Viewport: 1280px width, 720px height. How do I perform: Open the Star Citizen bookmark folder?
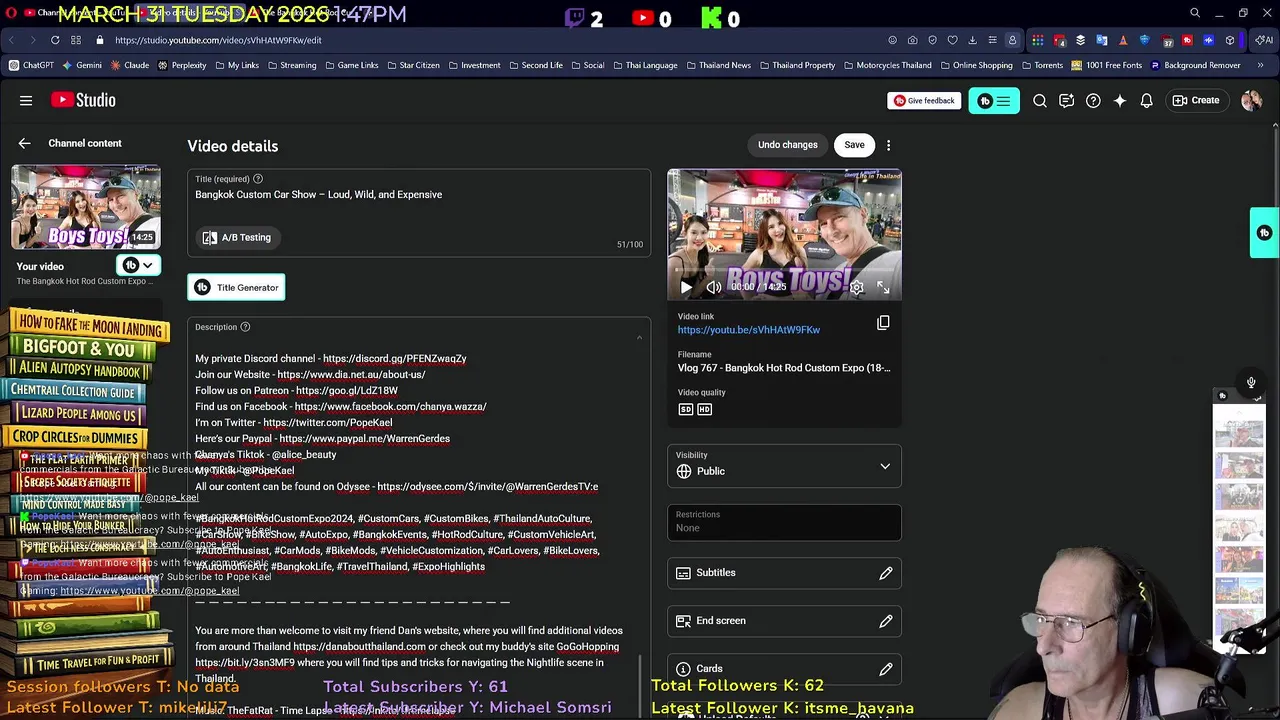pyautogui.click(x=412, y=65)
